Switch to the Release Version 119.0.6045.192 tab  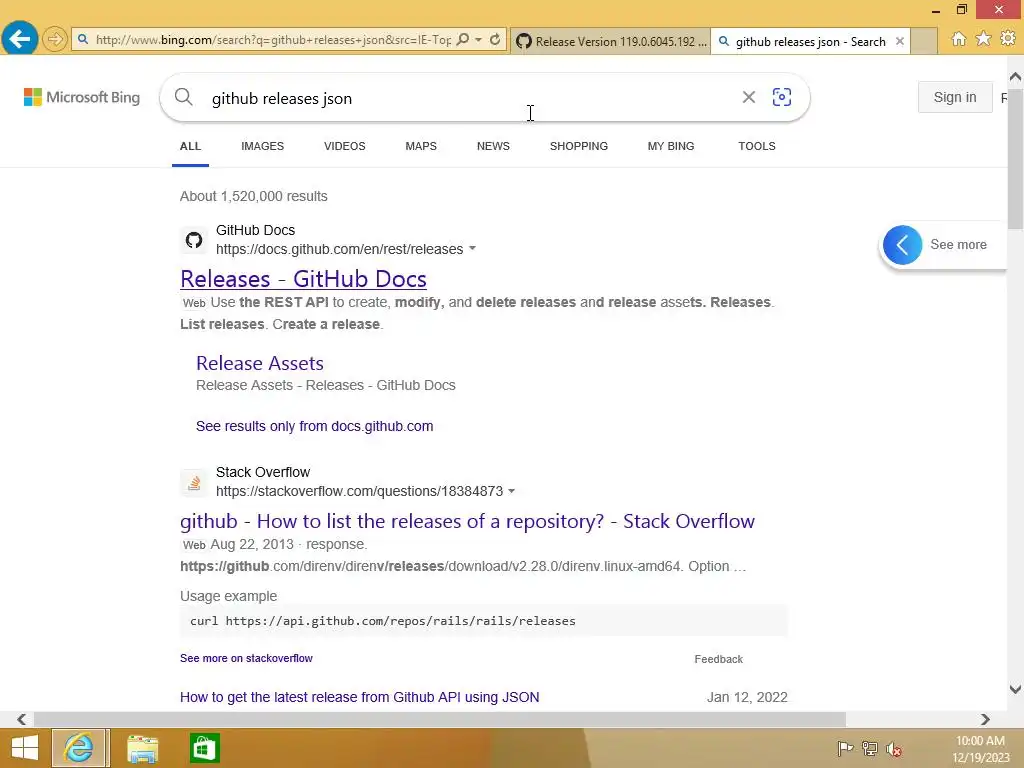tap(611, 41)
